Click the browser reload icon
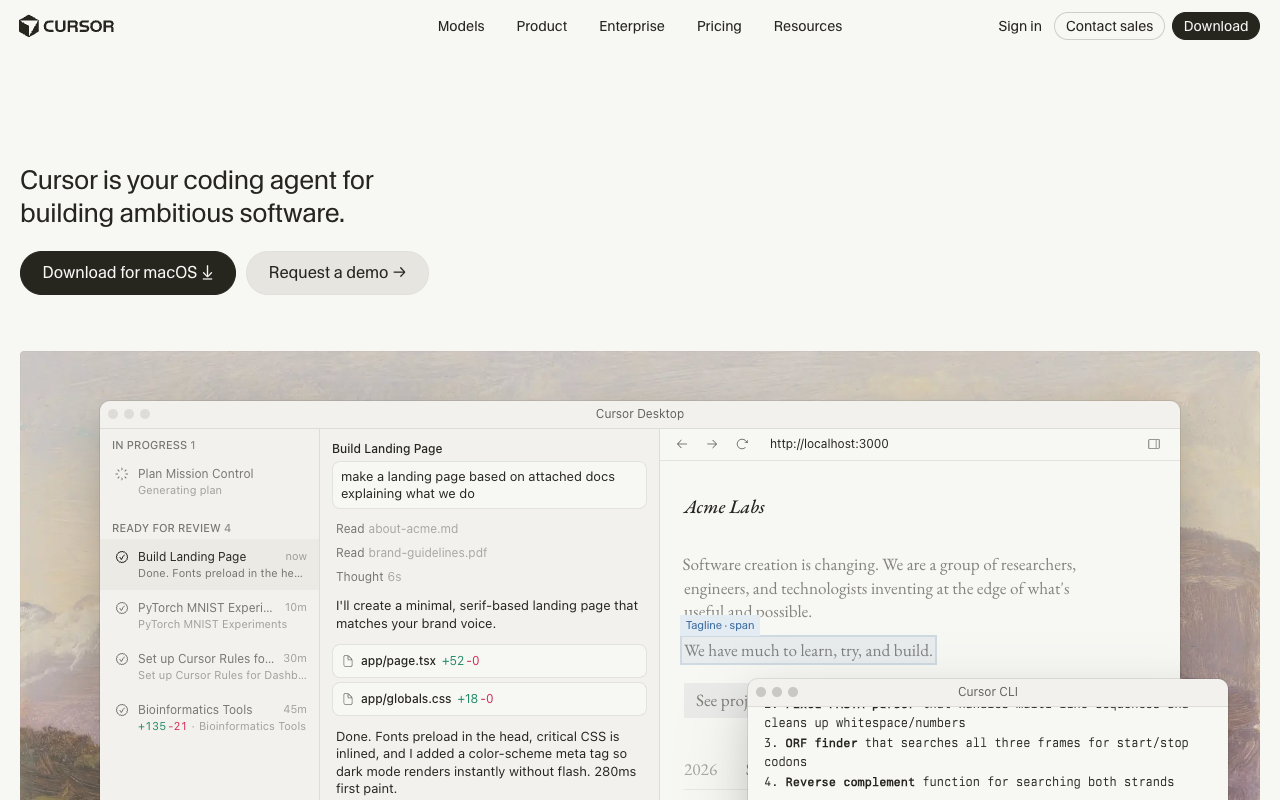 (742, 444)
